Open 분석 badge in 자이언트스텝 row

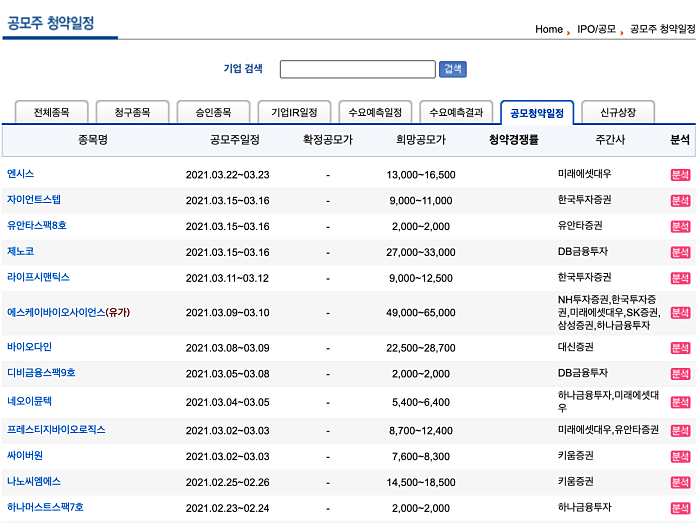[680, 201]
